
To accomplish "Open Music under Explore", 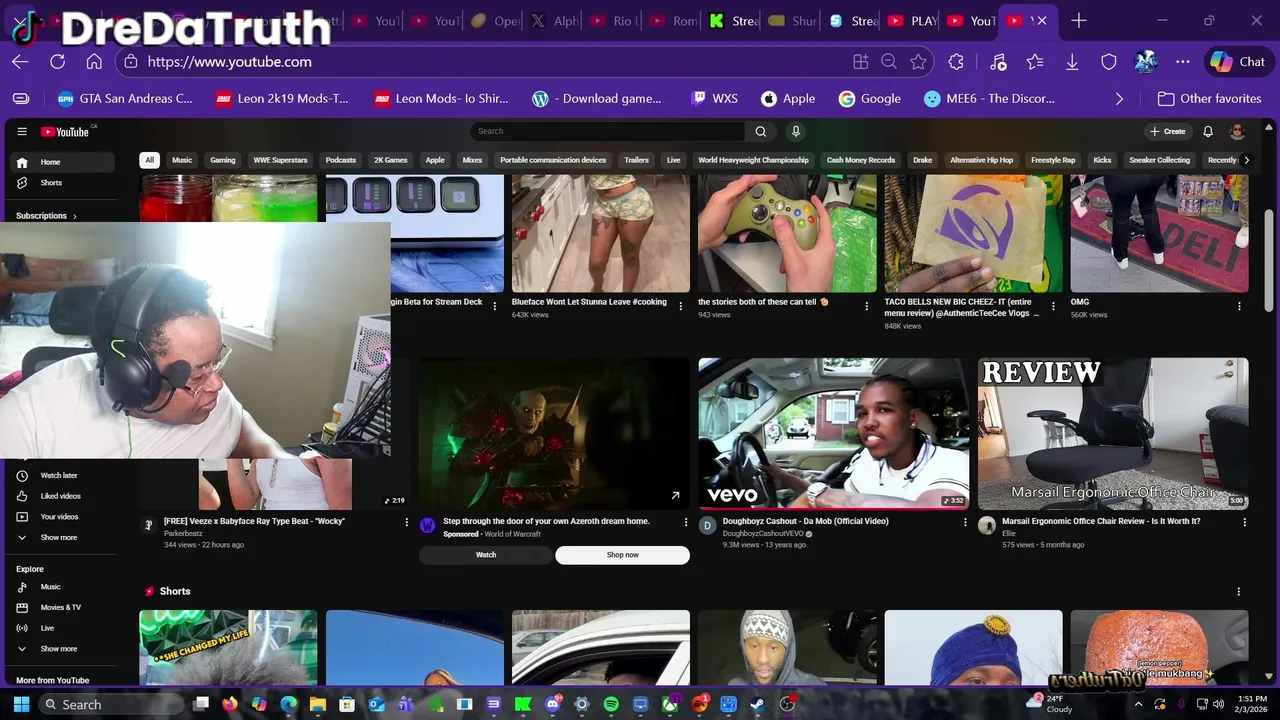I will coord(62,587).
